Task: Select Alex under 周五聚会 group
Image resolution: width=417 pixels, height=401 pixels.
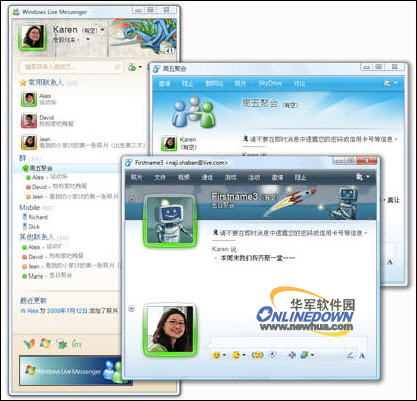Action: pyautogui.click(x=47, y=177)
